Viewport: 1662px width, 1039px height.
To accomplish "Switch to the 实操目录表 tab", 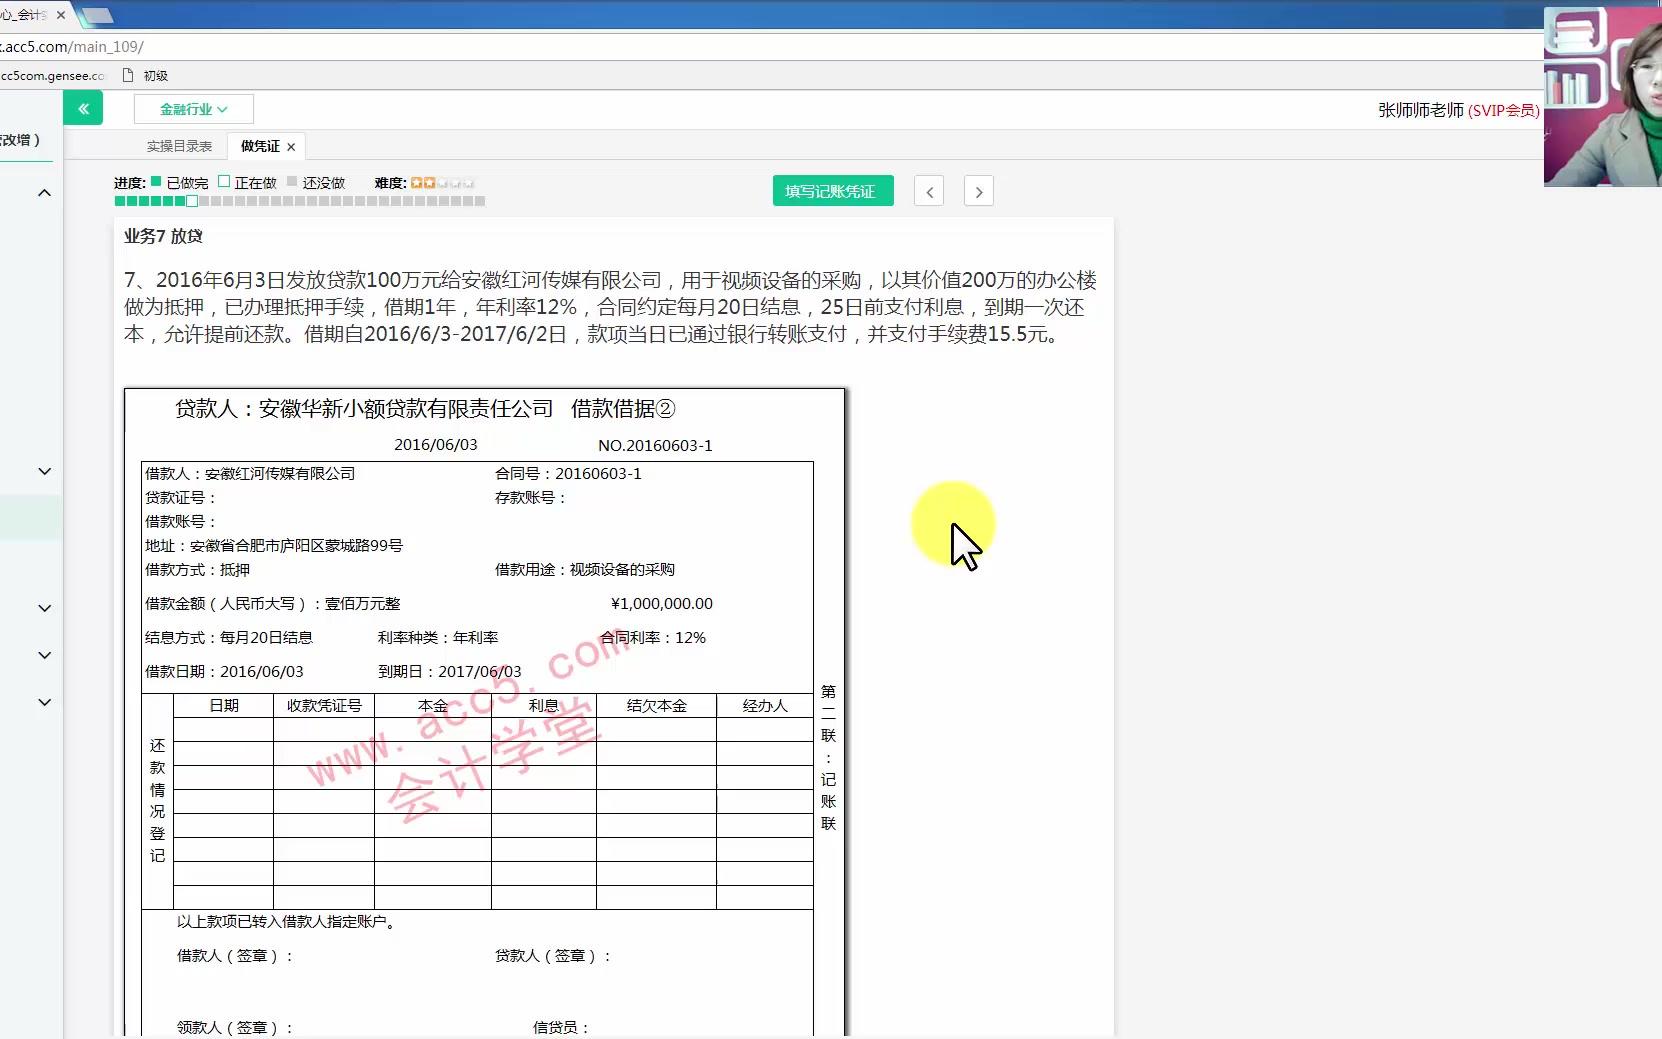I will coord(178,145).
